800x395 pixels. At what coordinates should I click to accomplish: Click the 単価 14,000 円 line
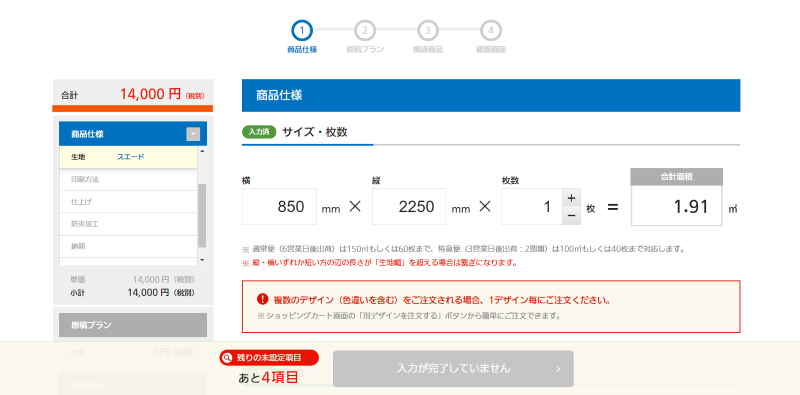tap(133, 280)
